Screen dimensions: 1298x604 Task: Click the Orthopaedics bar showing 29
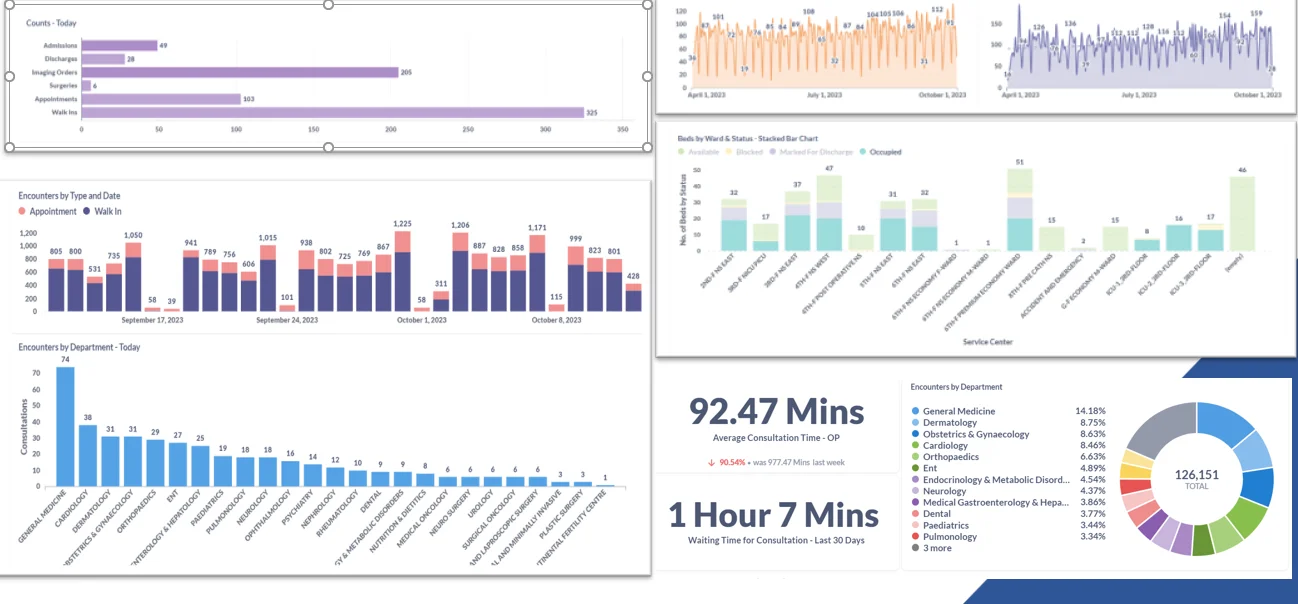tap(155, 462)
